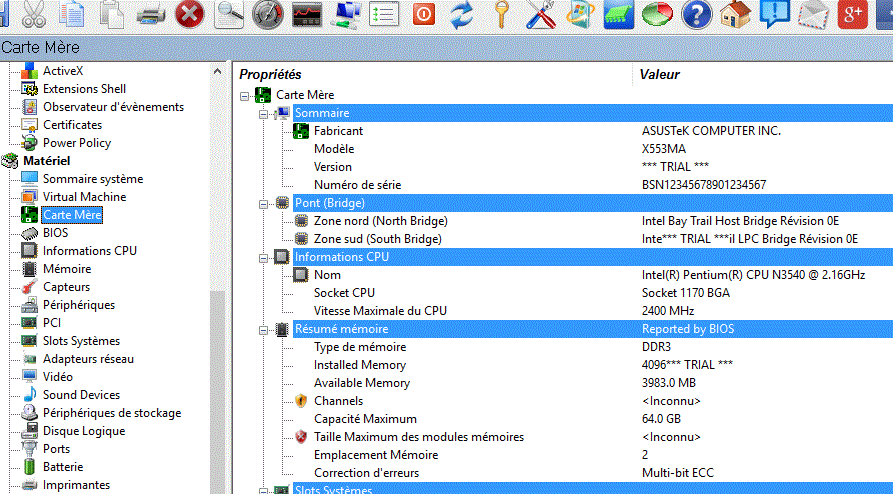893x494 pixels.
Task: Select the Socket 1170 BGA value
Action: coord(686,293)
